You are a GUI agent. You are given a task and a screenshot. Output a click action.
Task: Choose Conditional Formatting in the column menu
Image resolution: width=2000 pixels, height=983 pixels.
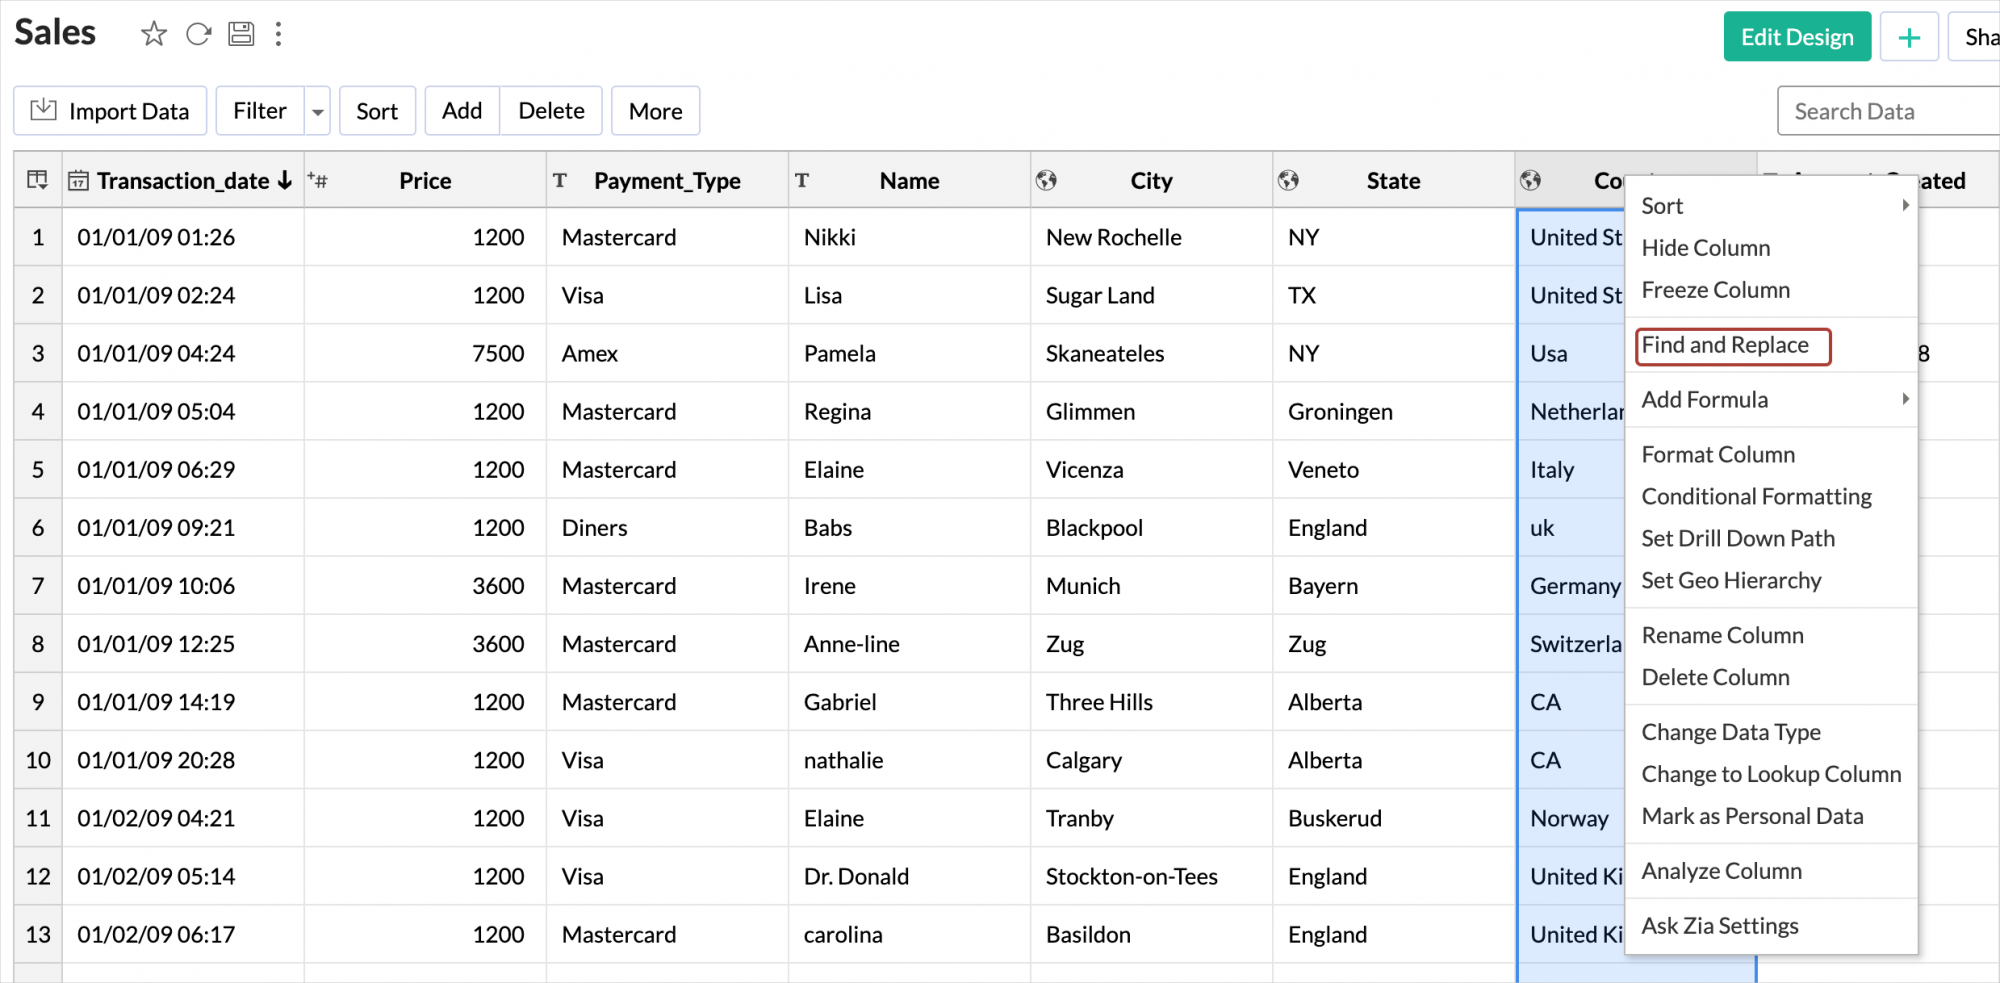pyautogui.click(x=1756, y=496)
